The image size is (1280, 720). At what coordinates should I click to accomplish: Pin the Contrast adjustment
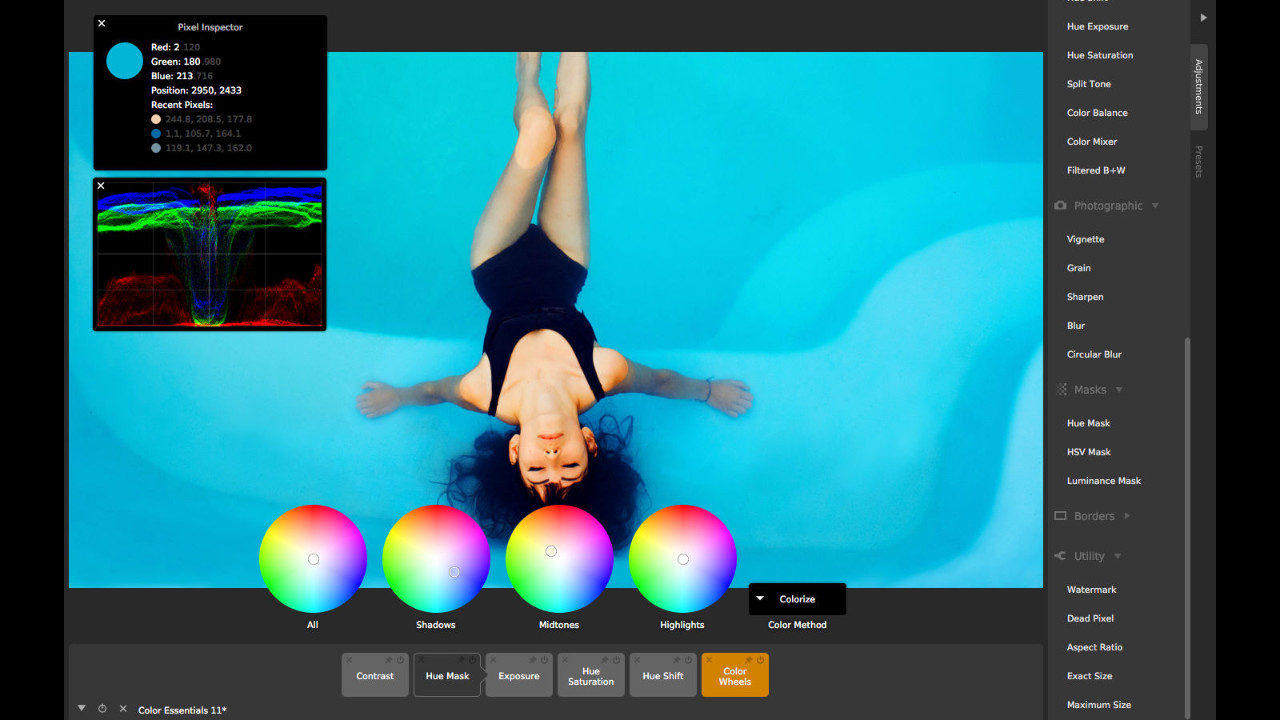pyautogui.click(x=388, y=658)
